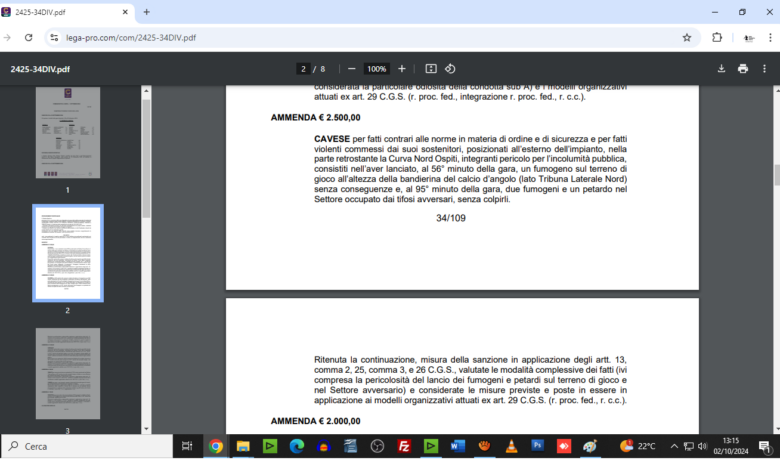
Task: Open Microsoft Word from the taskbar
Action: click(x=458, y=446)
